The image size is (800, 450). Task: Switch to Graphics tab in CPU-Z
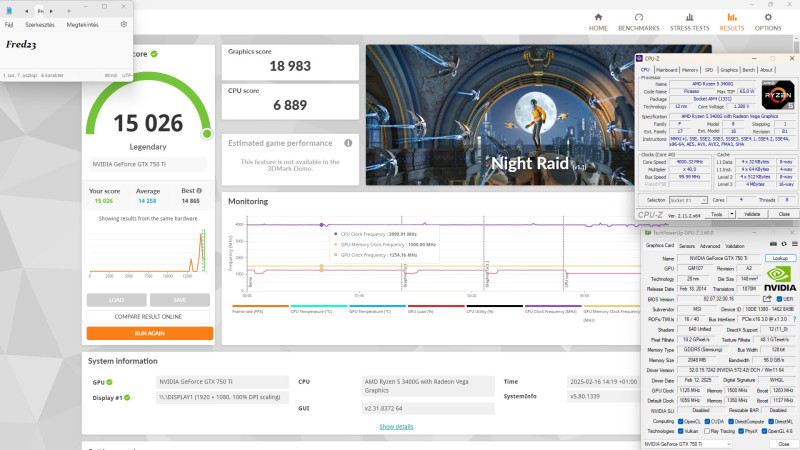tap(729, 70)
